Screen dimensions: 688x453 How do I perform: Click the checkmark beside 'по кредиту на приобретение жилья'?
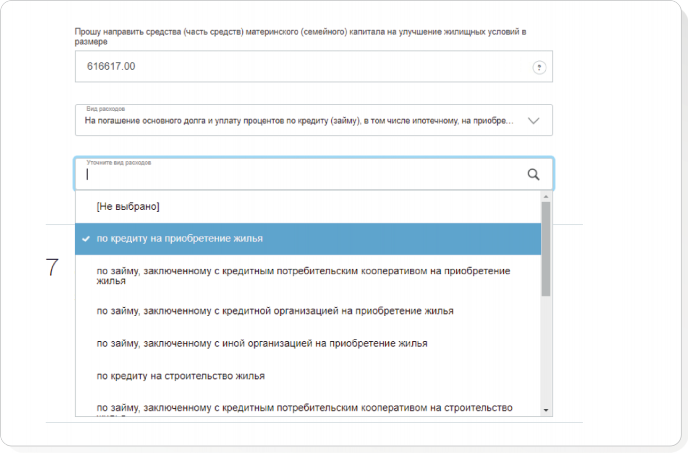pyautogui.click(x=86, y=239)
